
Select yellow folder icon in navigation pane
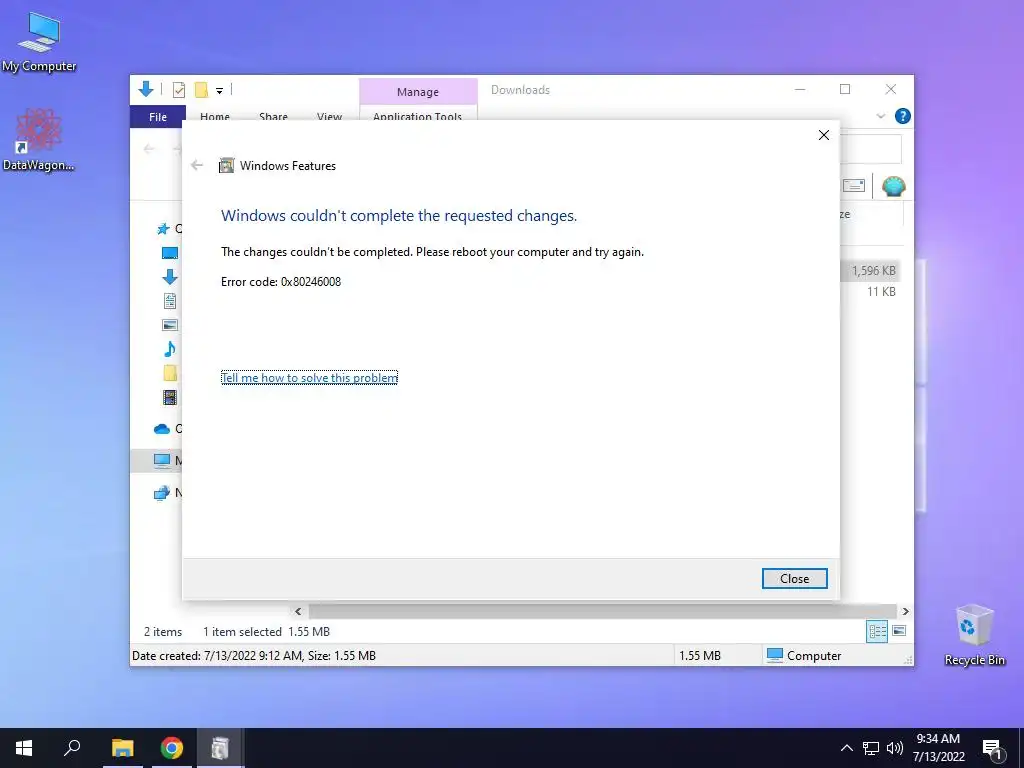[x=170, y=373]
